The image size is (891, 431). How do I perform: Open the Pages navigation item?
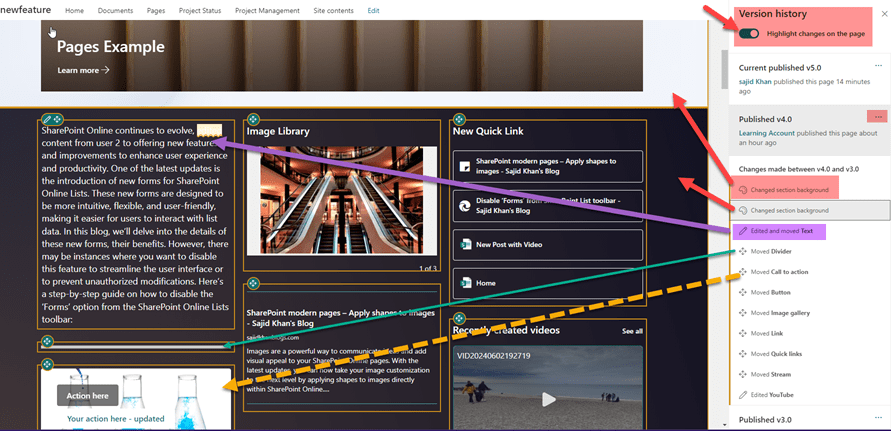pyautogui.click(x=156, y=10)
